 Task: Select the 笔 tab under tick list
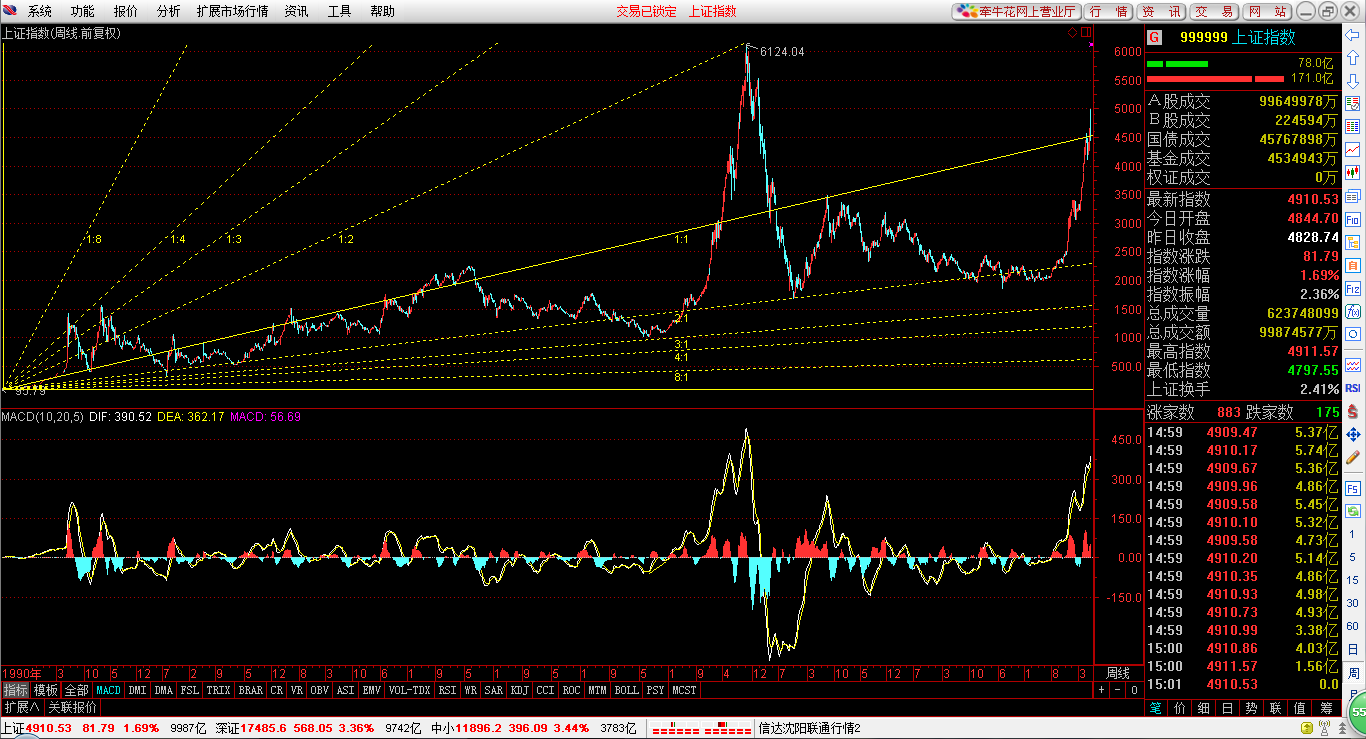point(1155,707)
